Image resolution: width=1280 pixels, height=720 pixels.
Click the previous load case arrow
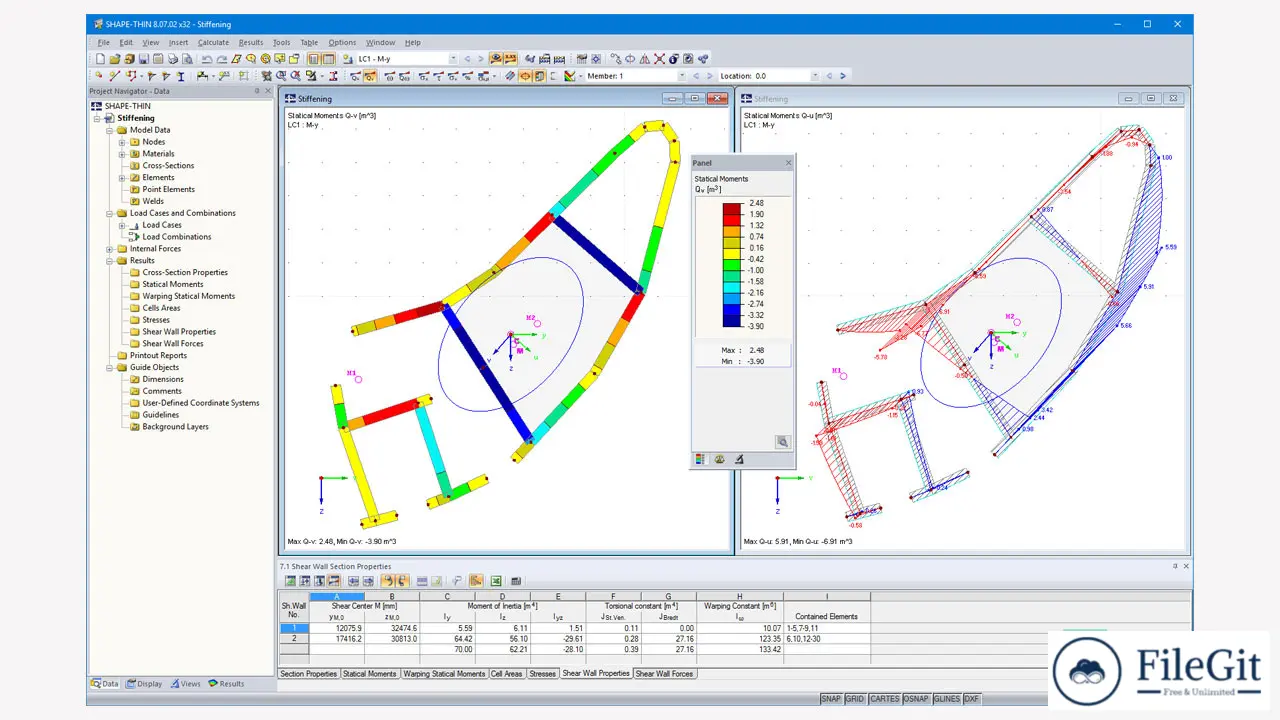467,59
